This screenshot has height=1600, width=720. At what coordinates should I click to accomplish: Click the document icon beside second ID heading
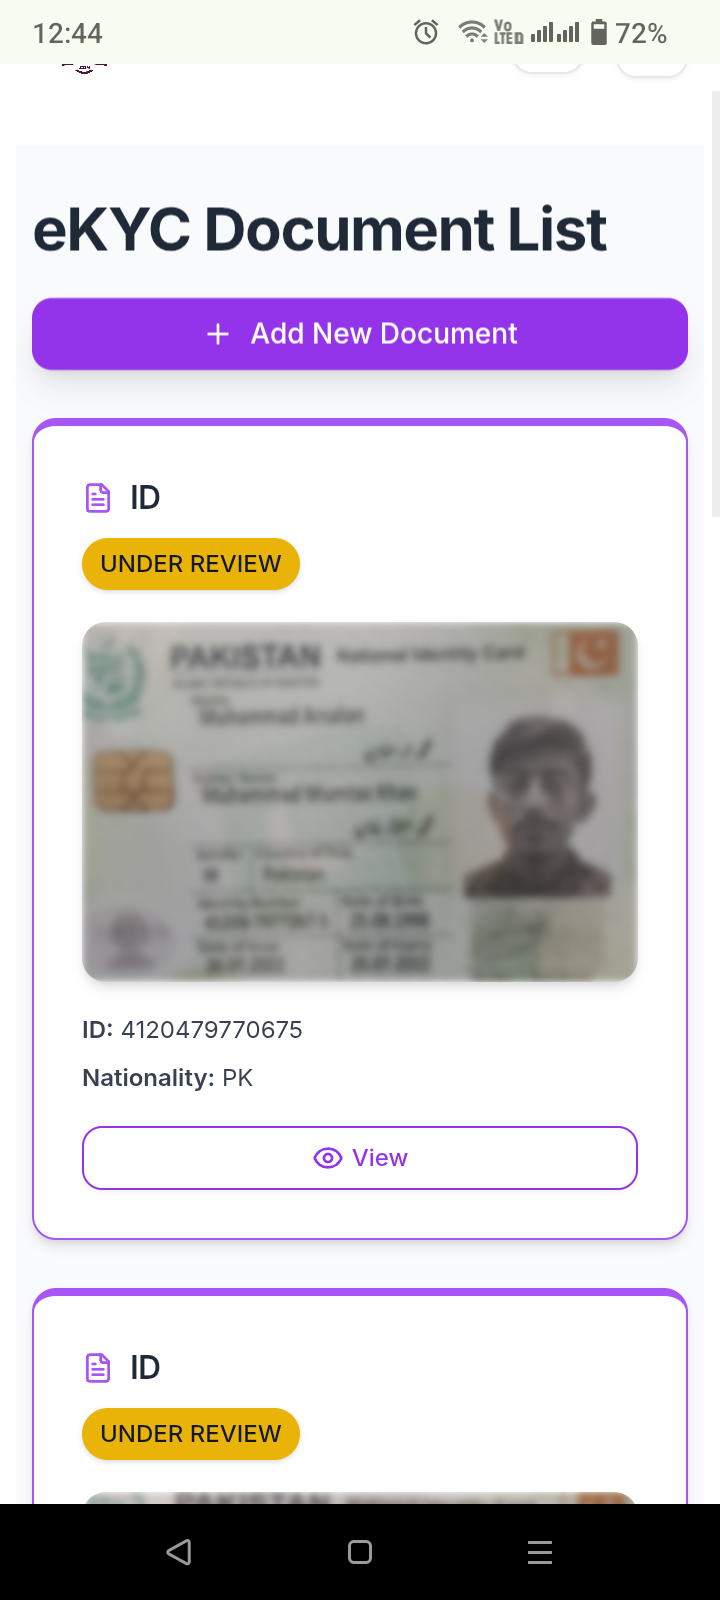click(x=98, y=1367)
